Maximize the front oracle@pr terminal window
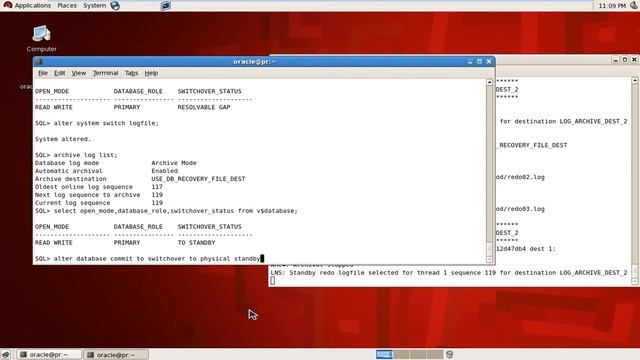The image size is (640, 360). click(x=479, y=62)
